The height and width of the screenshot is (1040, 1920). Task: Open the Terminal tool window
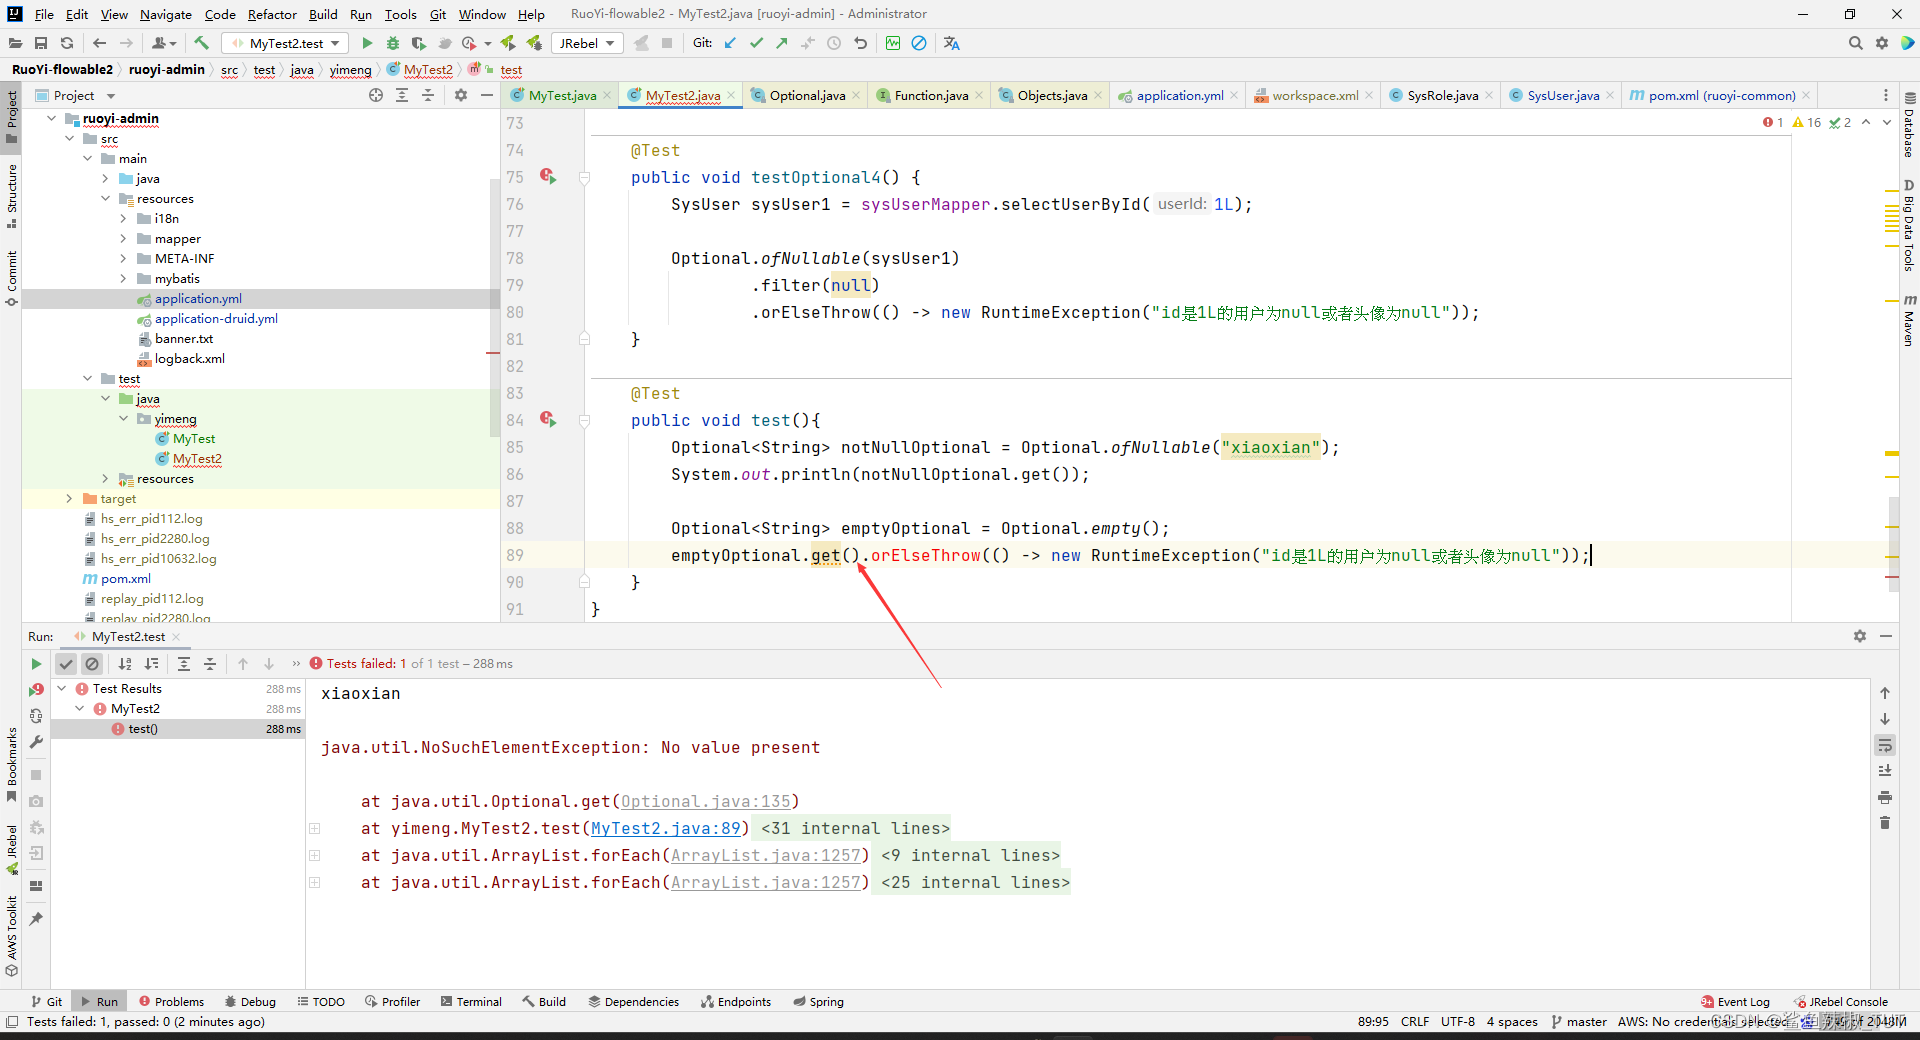pos(472,1001)
